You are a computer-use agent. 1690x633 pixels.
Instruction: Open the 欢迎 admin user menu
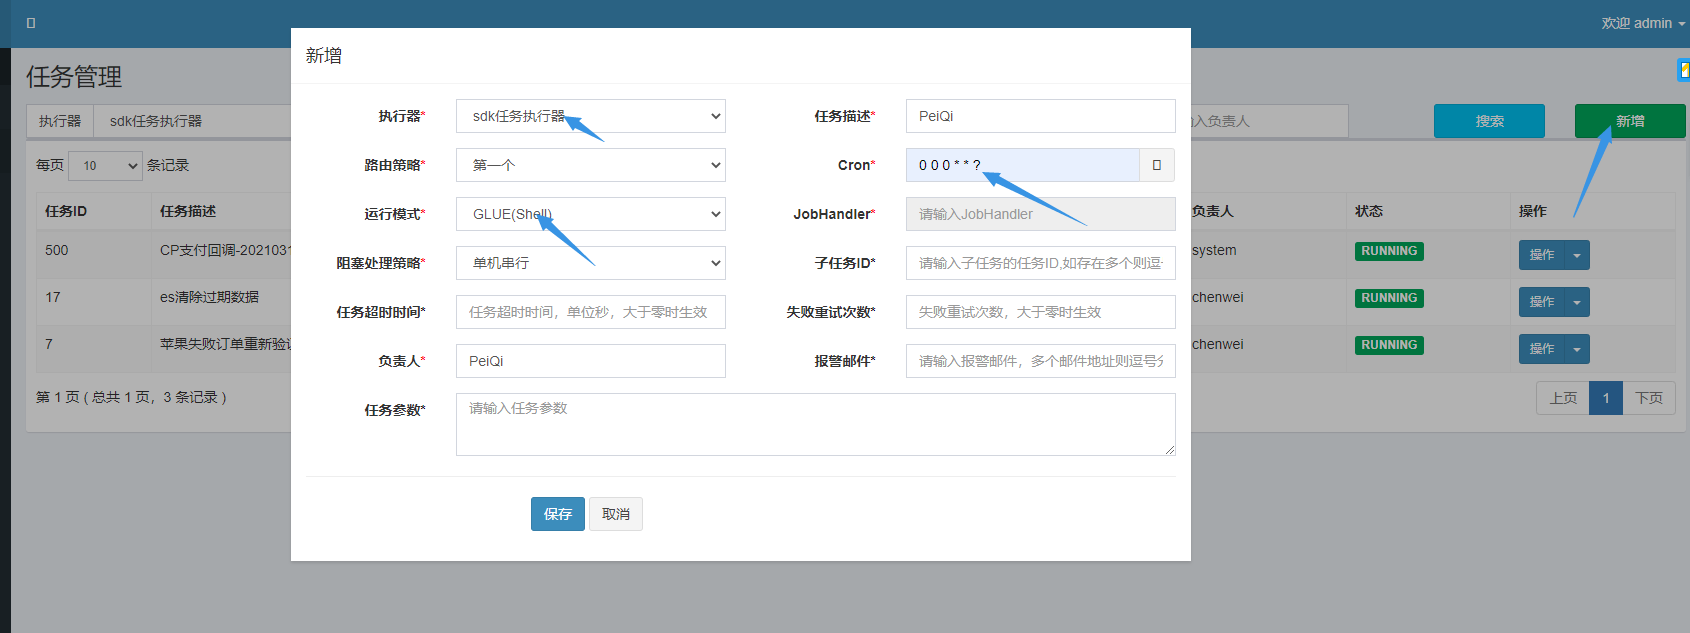(x=1642, y=23)
